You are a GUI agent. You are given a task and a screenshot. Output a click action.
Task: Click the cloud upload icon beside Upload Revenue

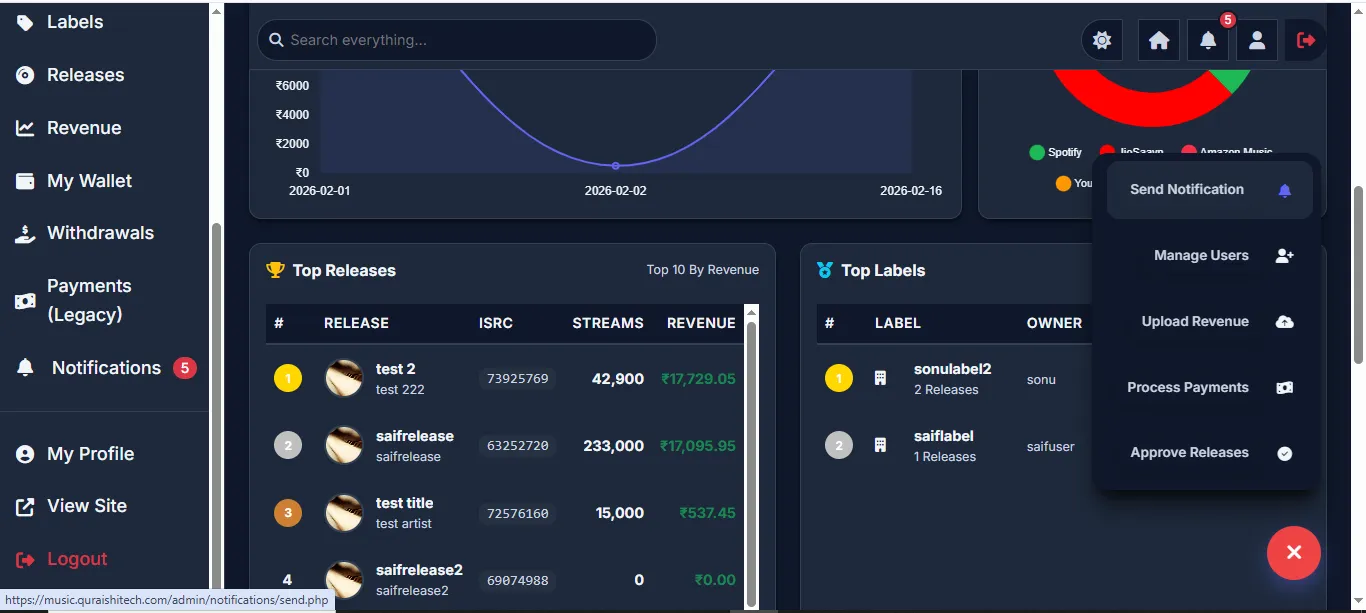(1285, 322)
